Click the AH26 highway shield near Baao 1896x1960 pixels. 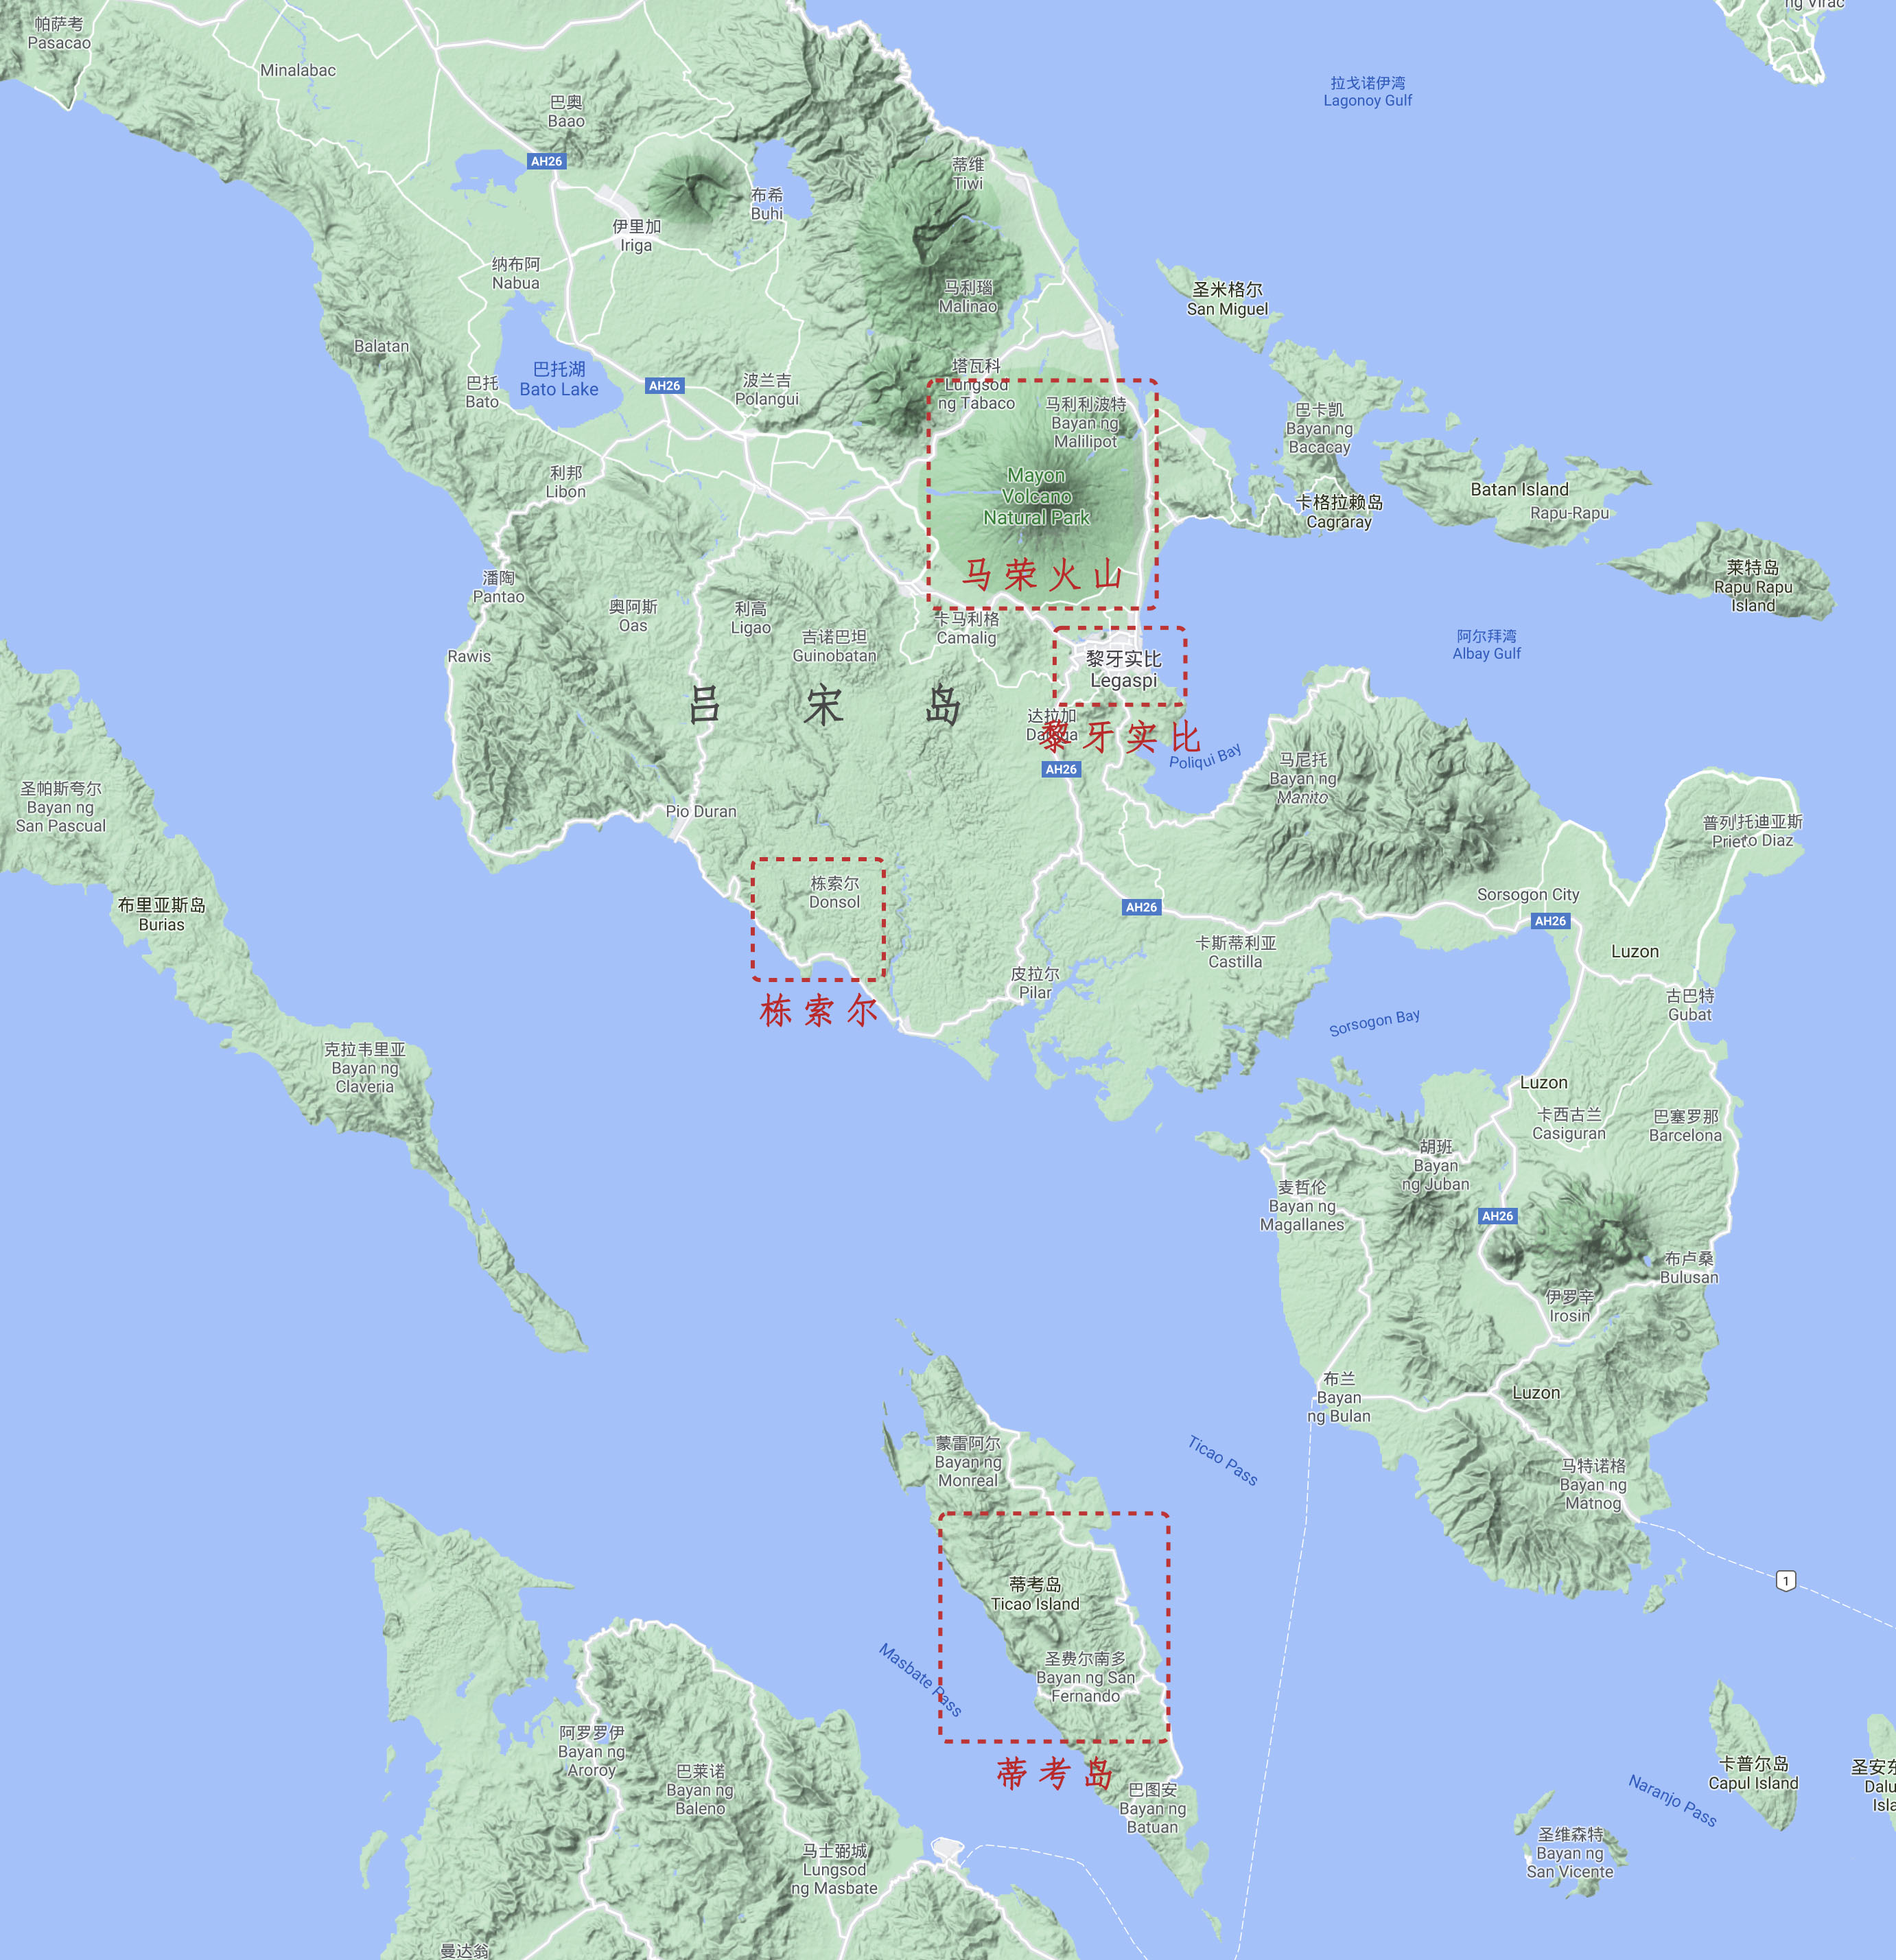pyautogui.click(x=546, y=161)
